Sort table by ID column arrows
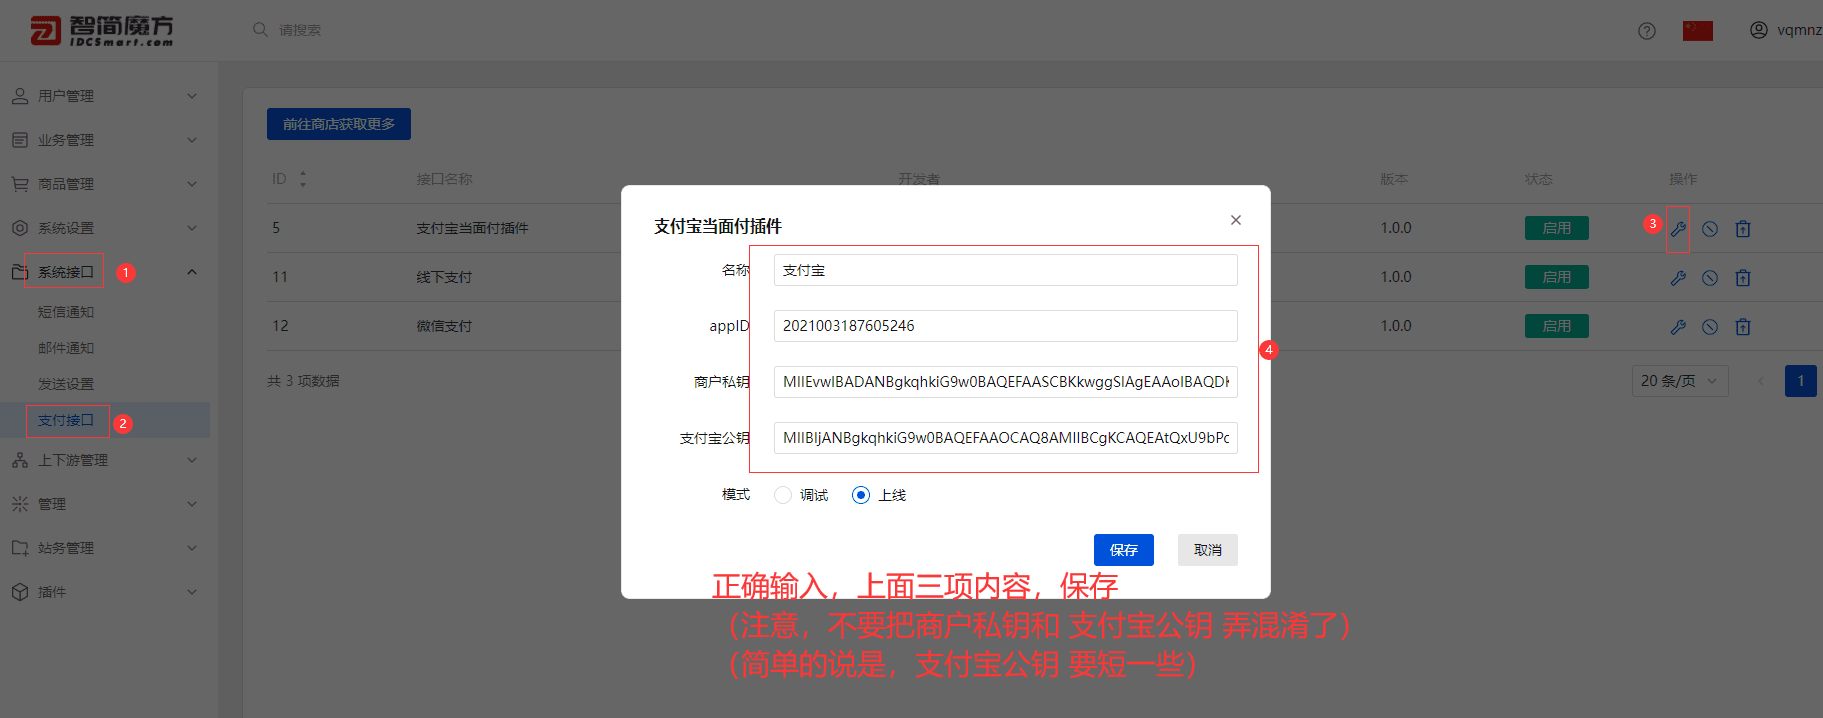This screenshot has width=1823, height=718. click(302, 179)
